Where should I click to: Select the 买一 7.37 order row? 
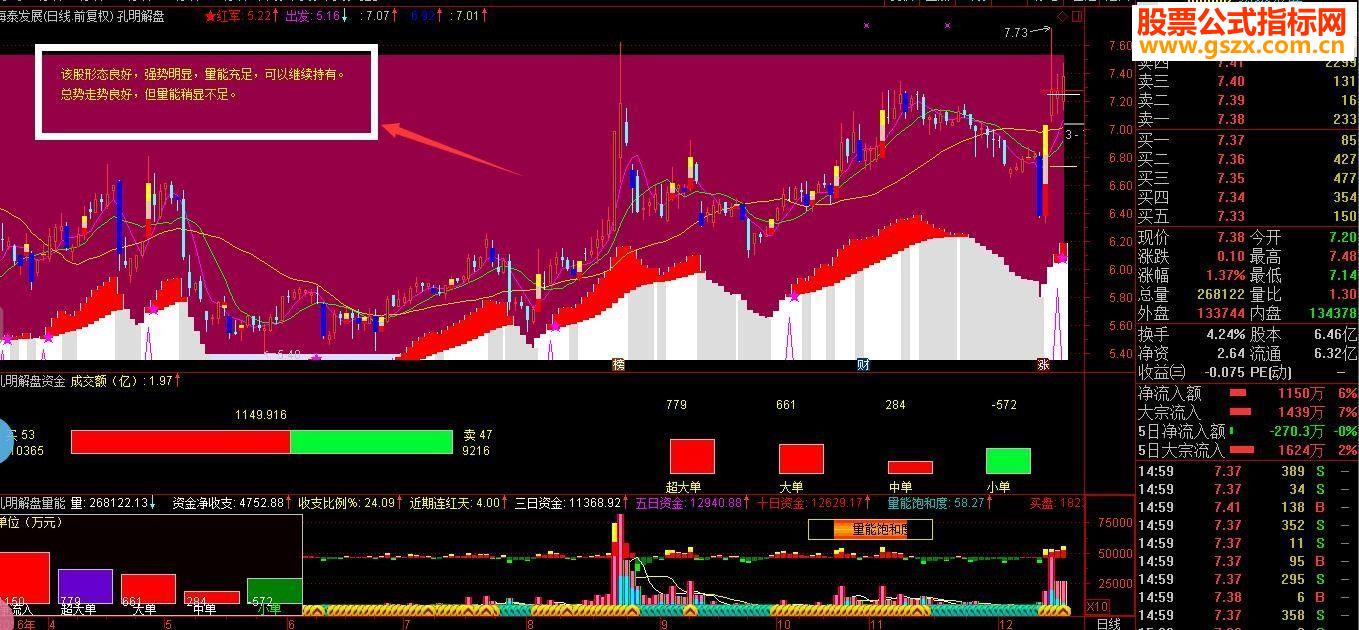coord(1247,140)
